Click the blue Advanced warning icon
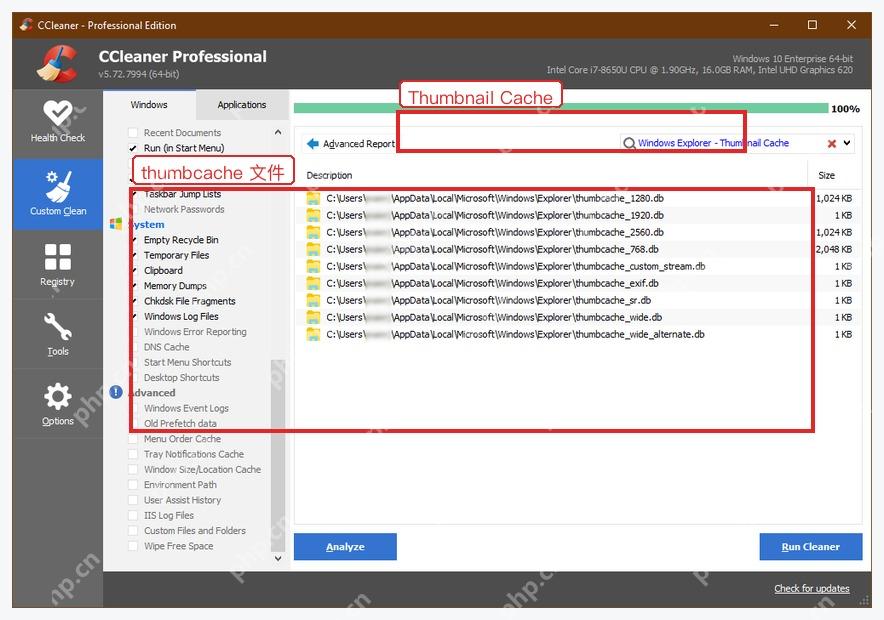 coord(116,392)
